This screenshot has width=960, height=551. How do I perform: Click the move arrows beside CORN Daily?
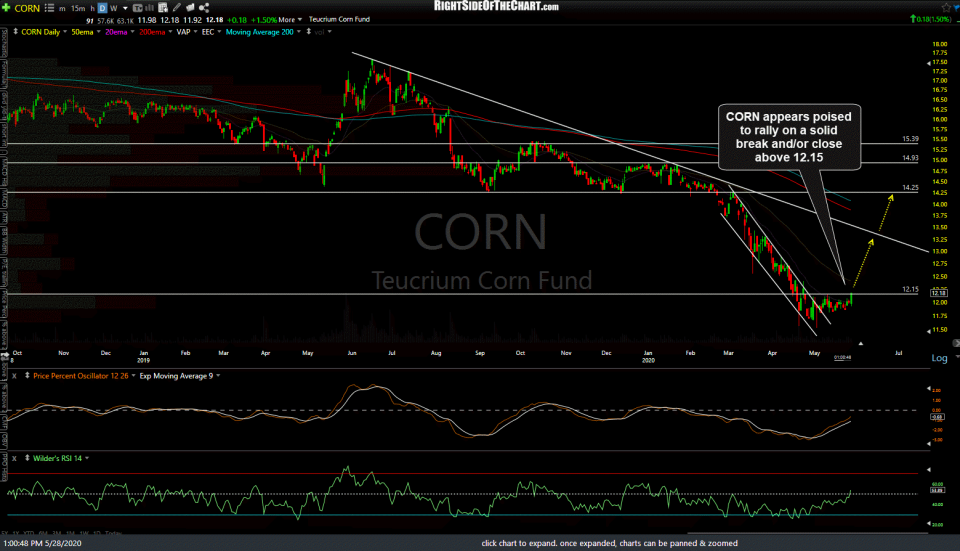pos(15,31)
